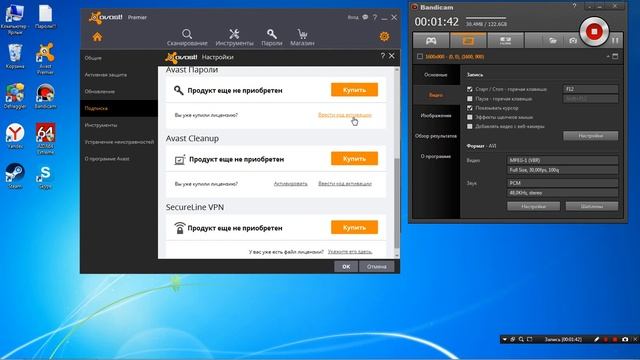
Task: Click license file link under SecureLine VPN
Action: click(350, 252)
